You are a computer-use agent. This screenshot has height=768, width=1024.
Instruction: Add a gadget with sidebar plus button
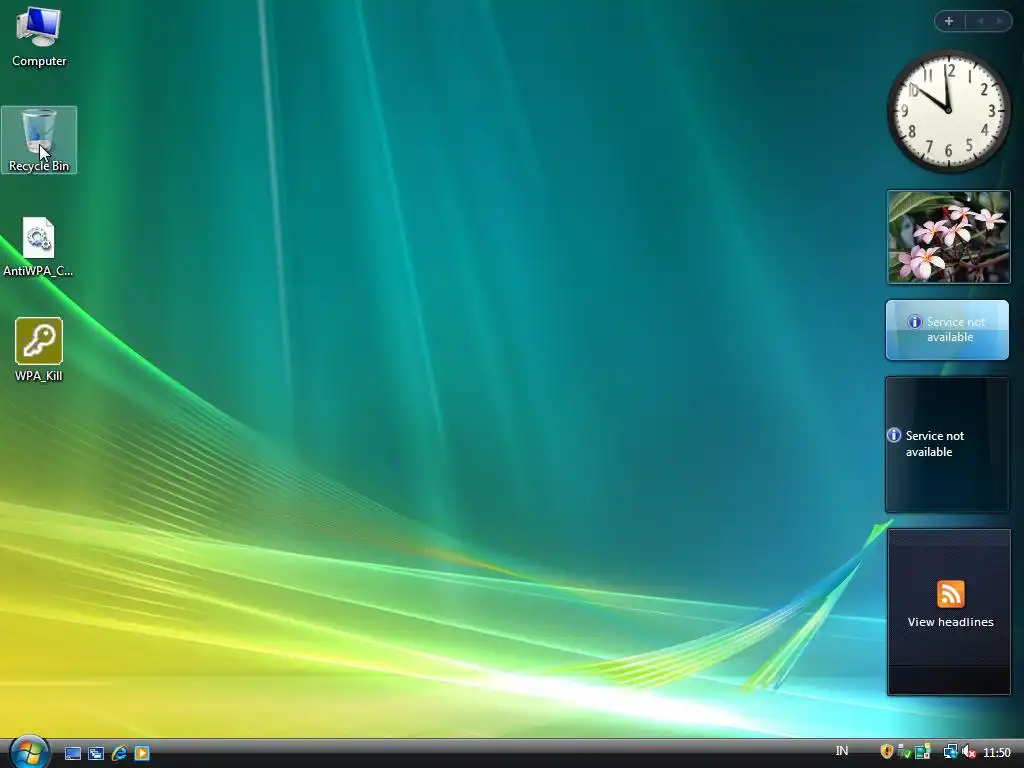[949, 21]
